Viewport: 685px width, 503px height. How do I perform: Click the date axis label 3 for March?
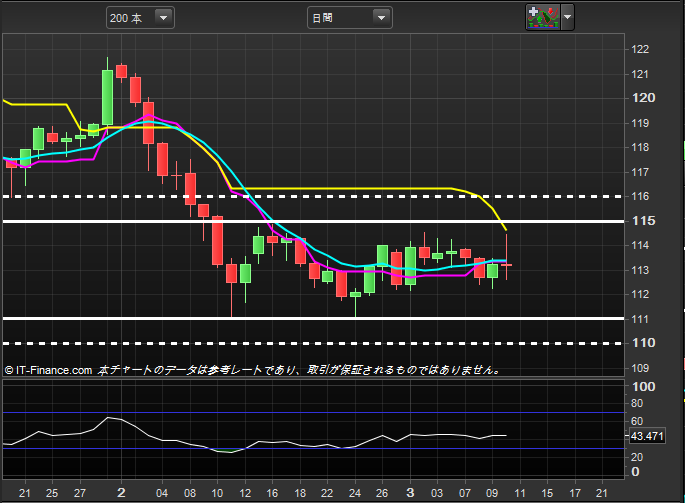[410, 493]
